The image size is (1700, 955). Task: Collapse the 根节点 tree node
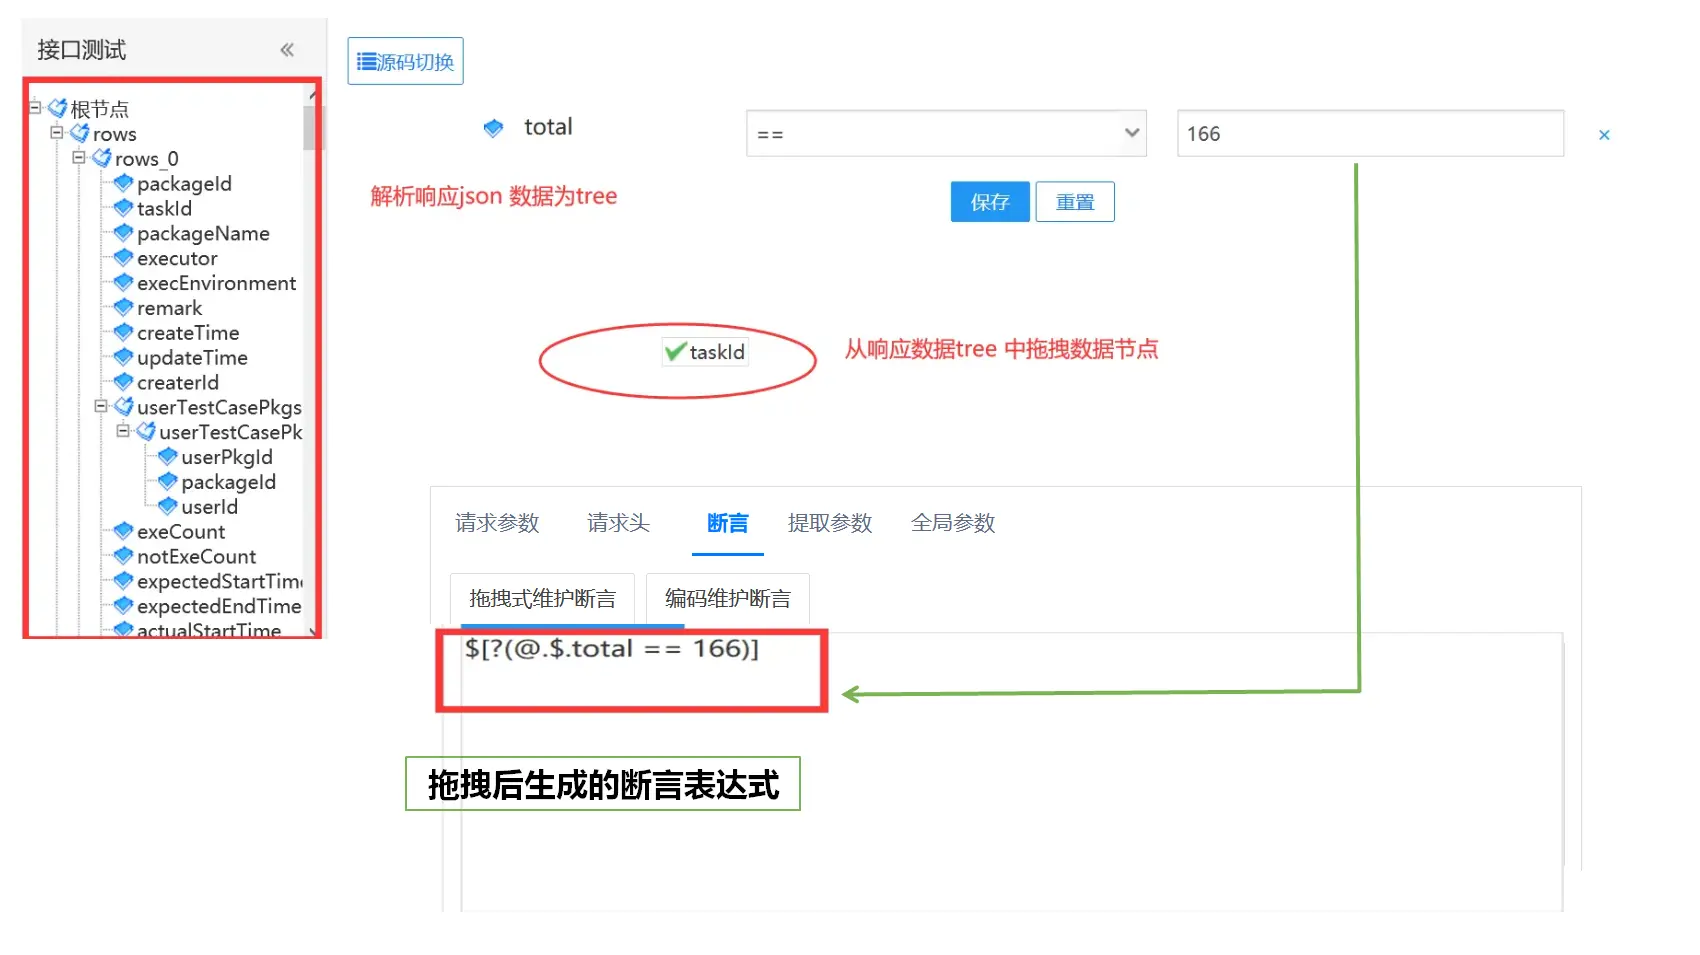[35, 107]
